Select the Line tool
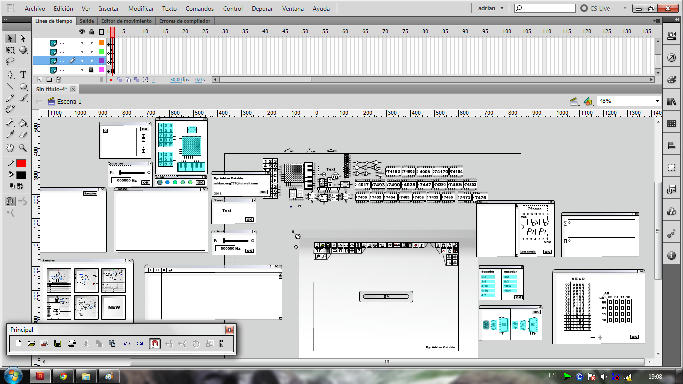 [x=10, y=87]
